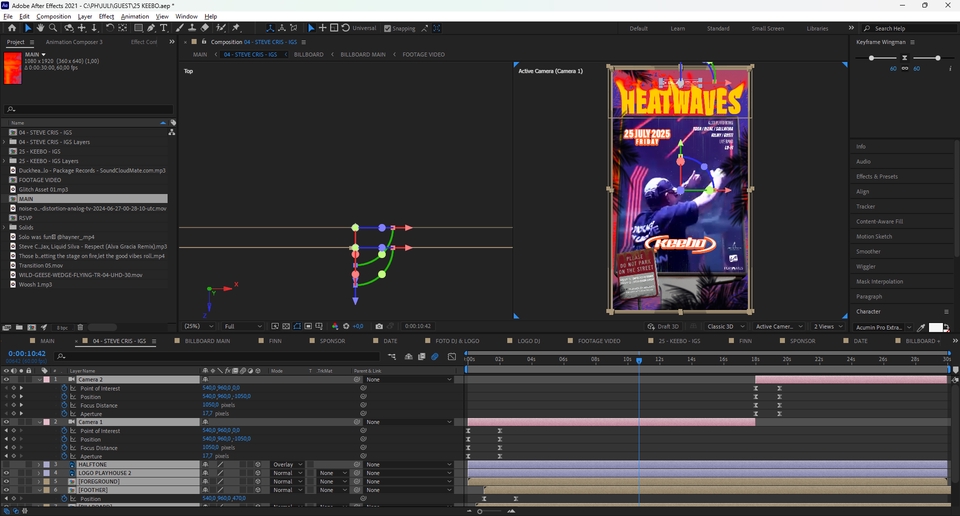Select the Pen tool
This screenshot has height=516, width=960.
coord(151,28)
